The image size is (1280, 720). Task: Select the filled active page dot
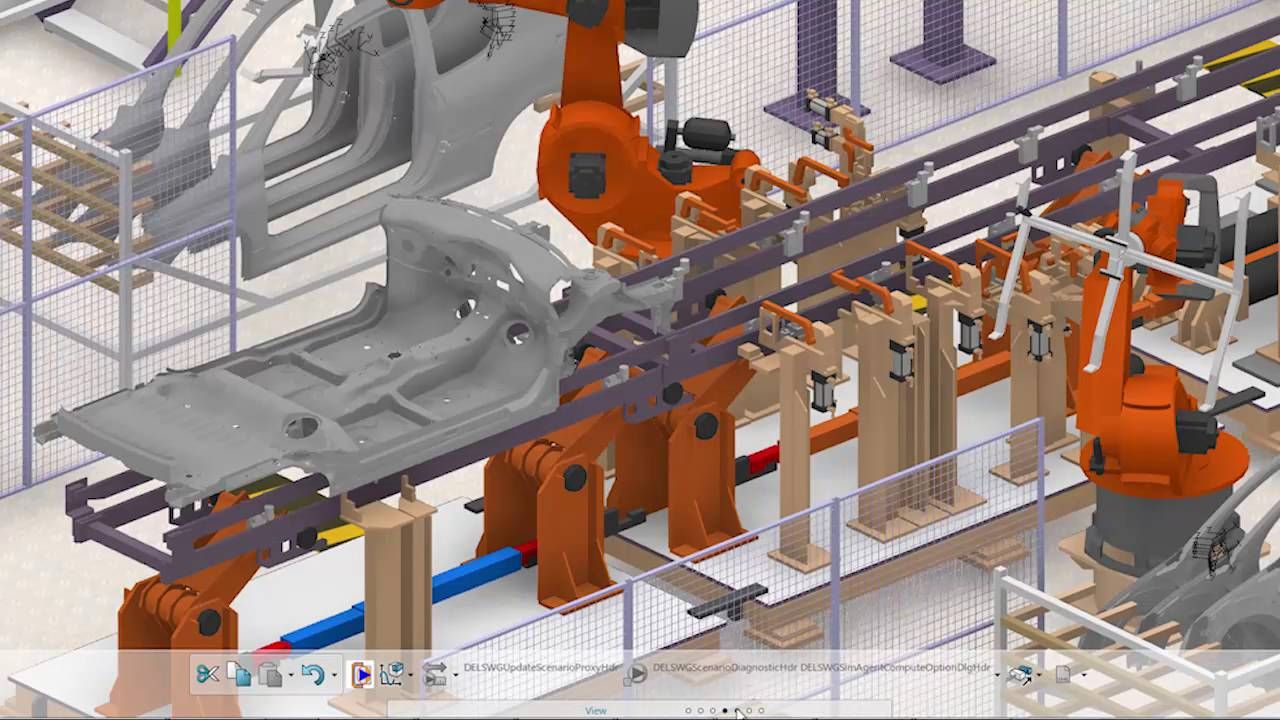[x=725, y=711]
